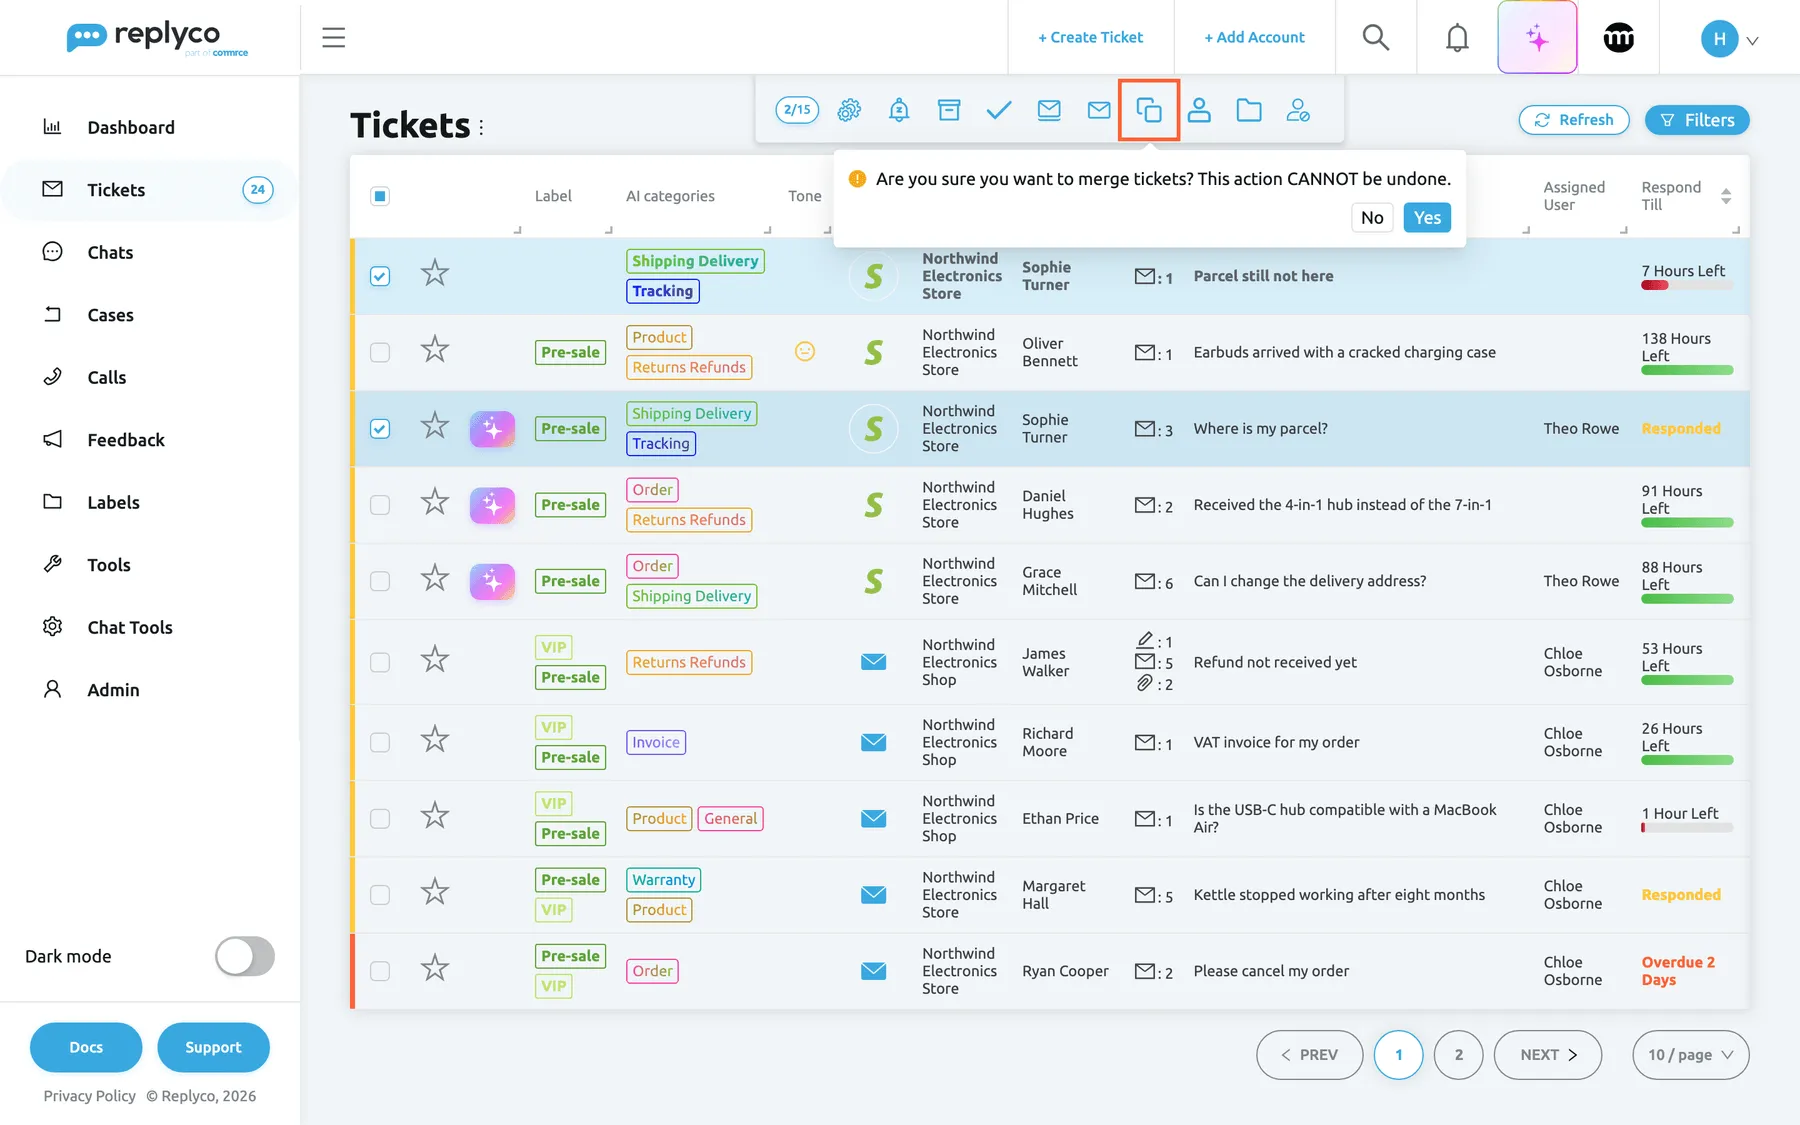Open Cases in the sidebar
This screenshot has width=1800, height=1125.
tap(110, 315)
